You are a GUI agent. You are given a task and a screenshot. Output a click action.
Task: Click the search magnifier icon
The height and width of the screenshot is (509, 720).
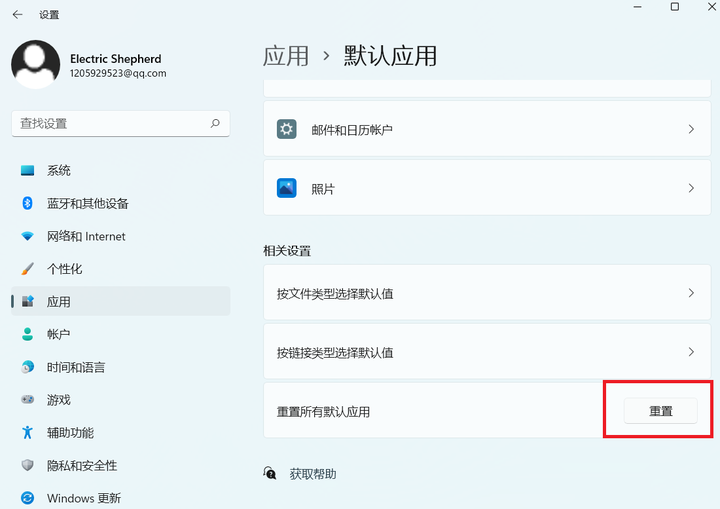tap(215, 123)
